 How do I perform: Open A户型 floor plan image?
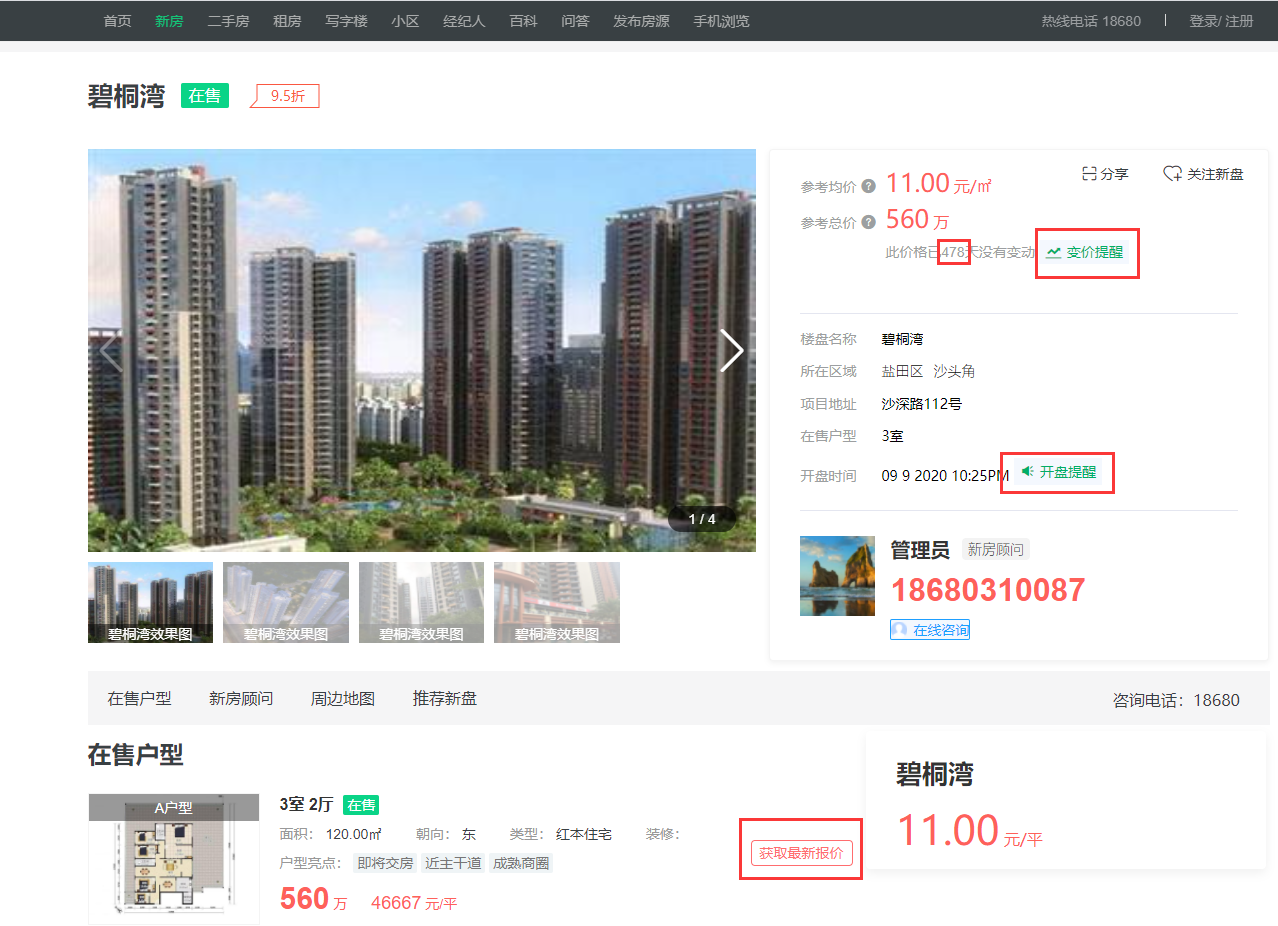coord(173,859)
